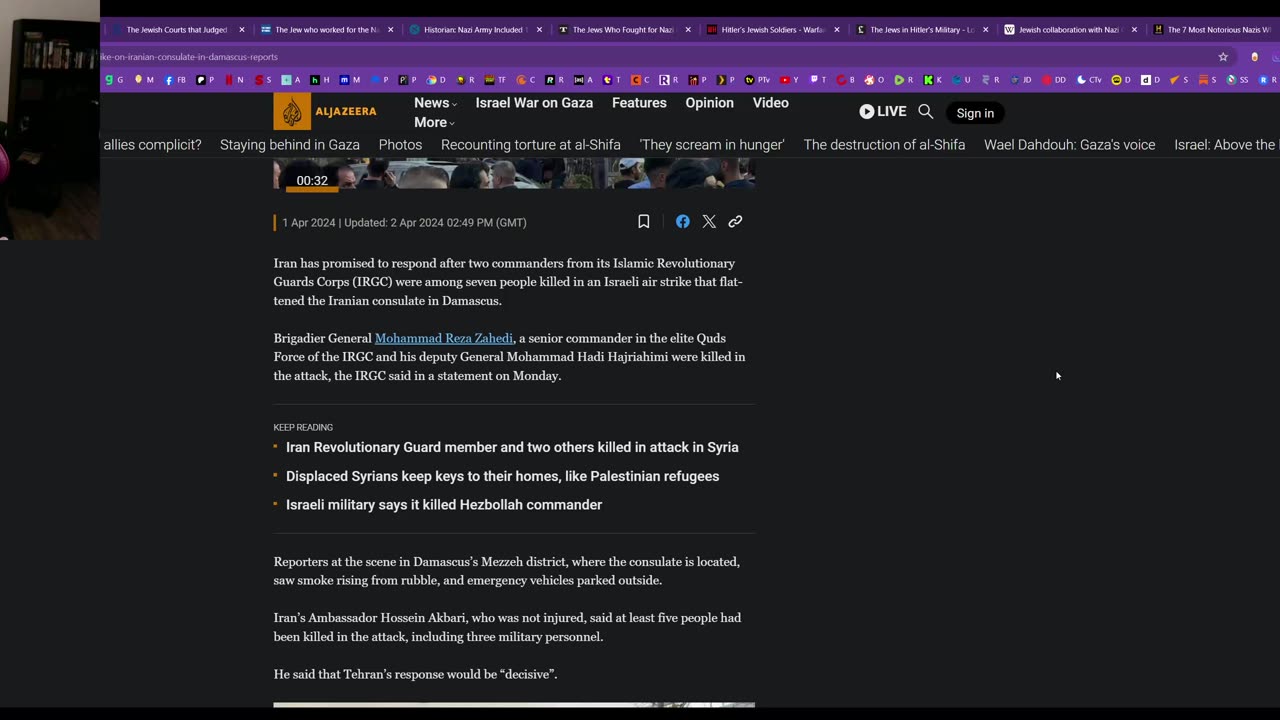This screenshot has height=720, width=1280.
Task: Open 'Wael Dahdouh: Gaza's voice' topic
Action: coord(1069,145)
